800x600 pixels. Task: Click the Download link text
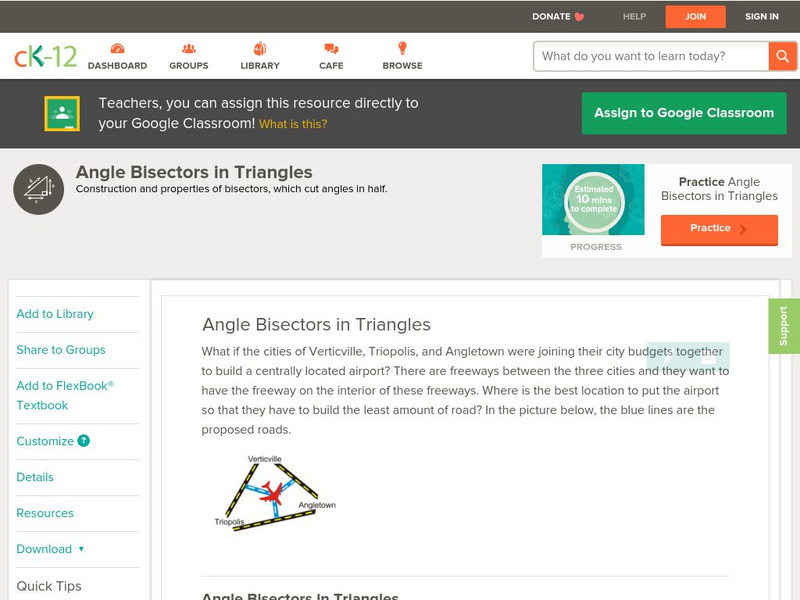tap(44, 549)
